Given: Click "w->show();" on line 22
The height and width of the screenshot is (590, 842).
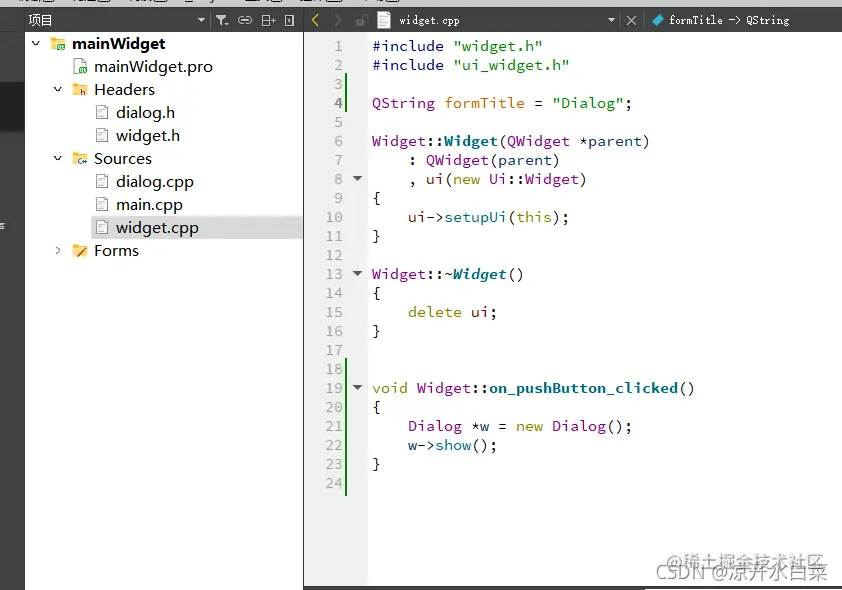Looking at the screenshot, I should [452, 445].
